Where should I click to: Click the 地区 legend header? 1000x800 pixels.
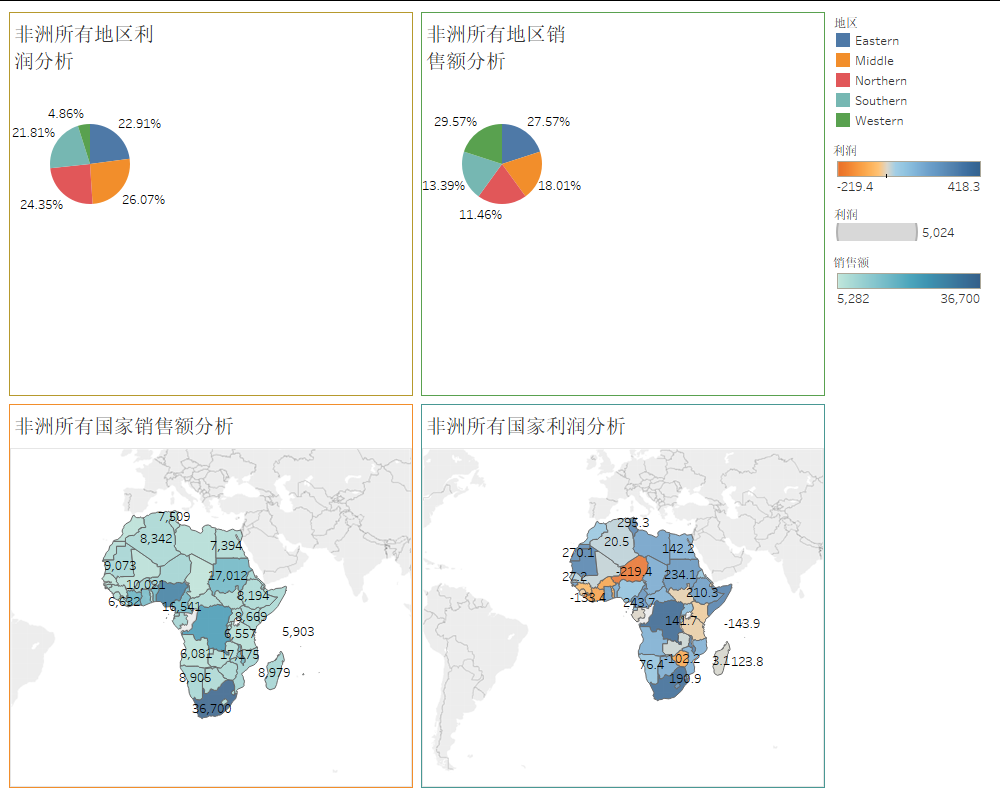(x=846, y=22)
